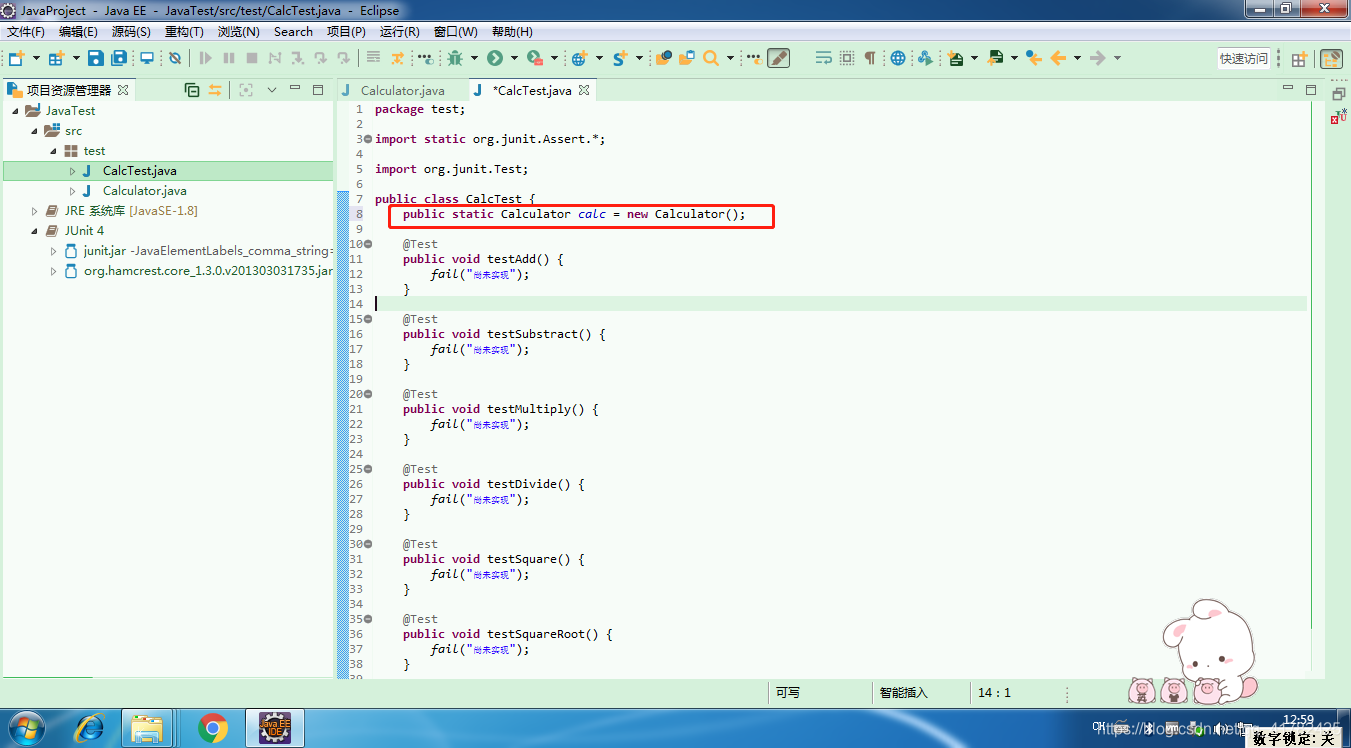Click the Open Perspective icon
The image size is (1351, 748).
(1299, 59)
